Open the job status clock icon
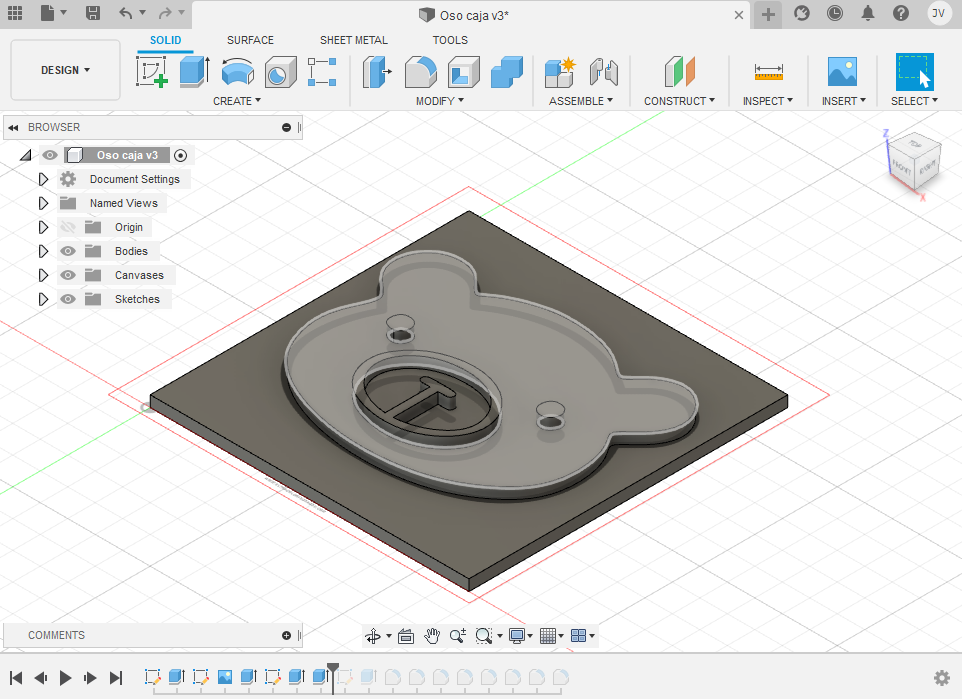Viewport: 962px width, 699px height. (834, 14)
